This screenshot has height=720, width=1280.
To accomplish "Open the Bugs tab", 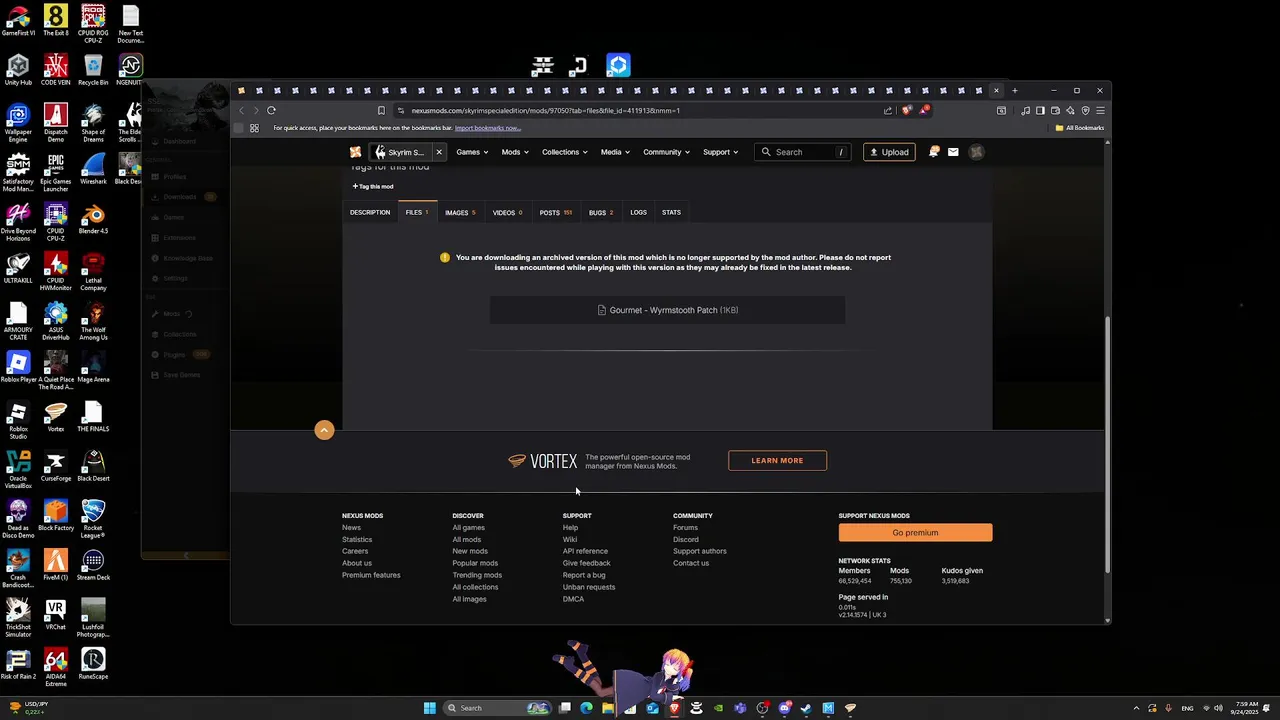I will point(601,212).
